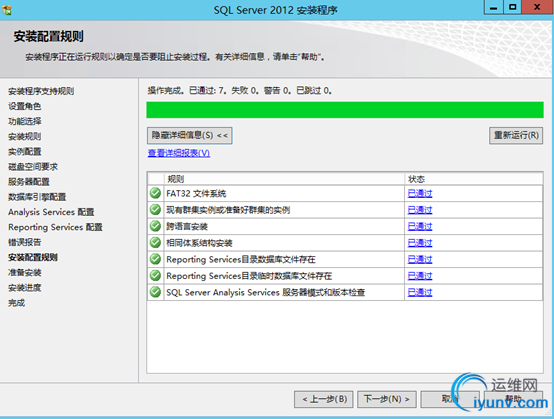The image size is (554, 419).
Task: Select 安装进度 step in sidebar
Action: [25, 288]
